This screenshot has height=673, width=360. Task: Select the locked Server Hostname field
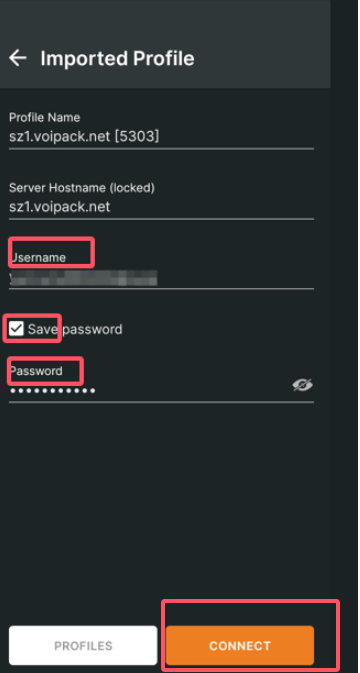coord(161,207)
